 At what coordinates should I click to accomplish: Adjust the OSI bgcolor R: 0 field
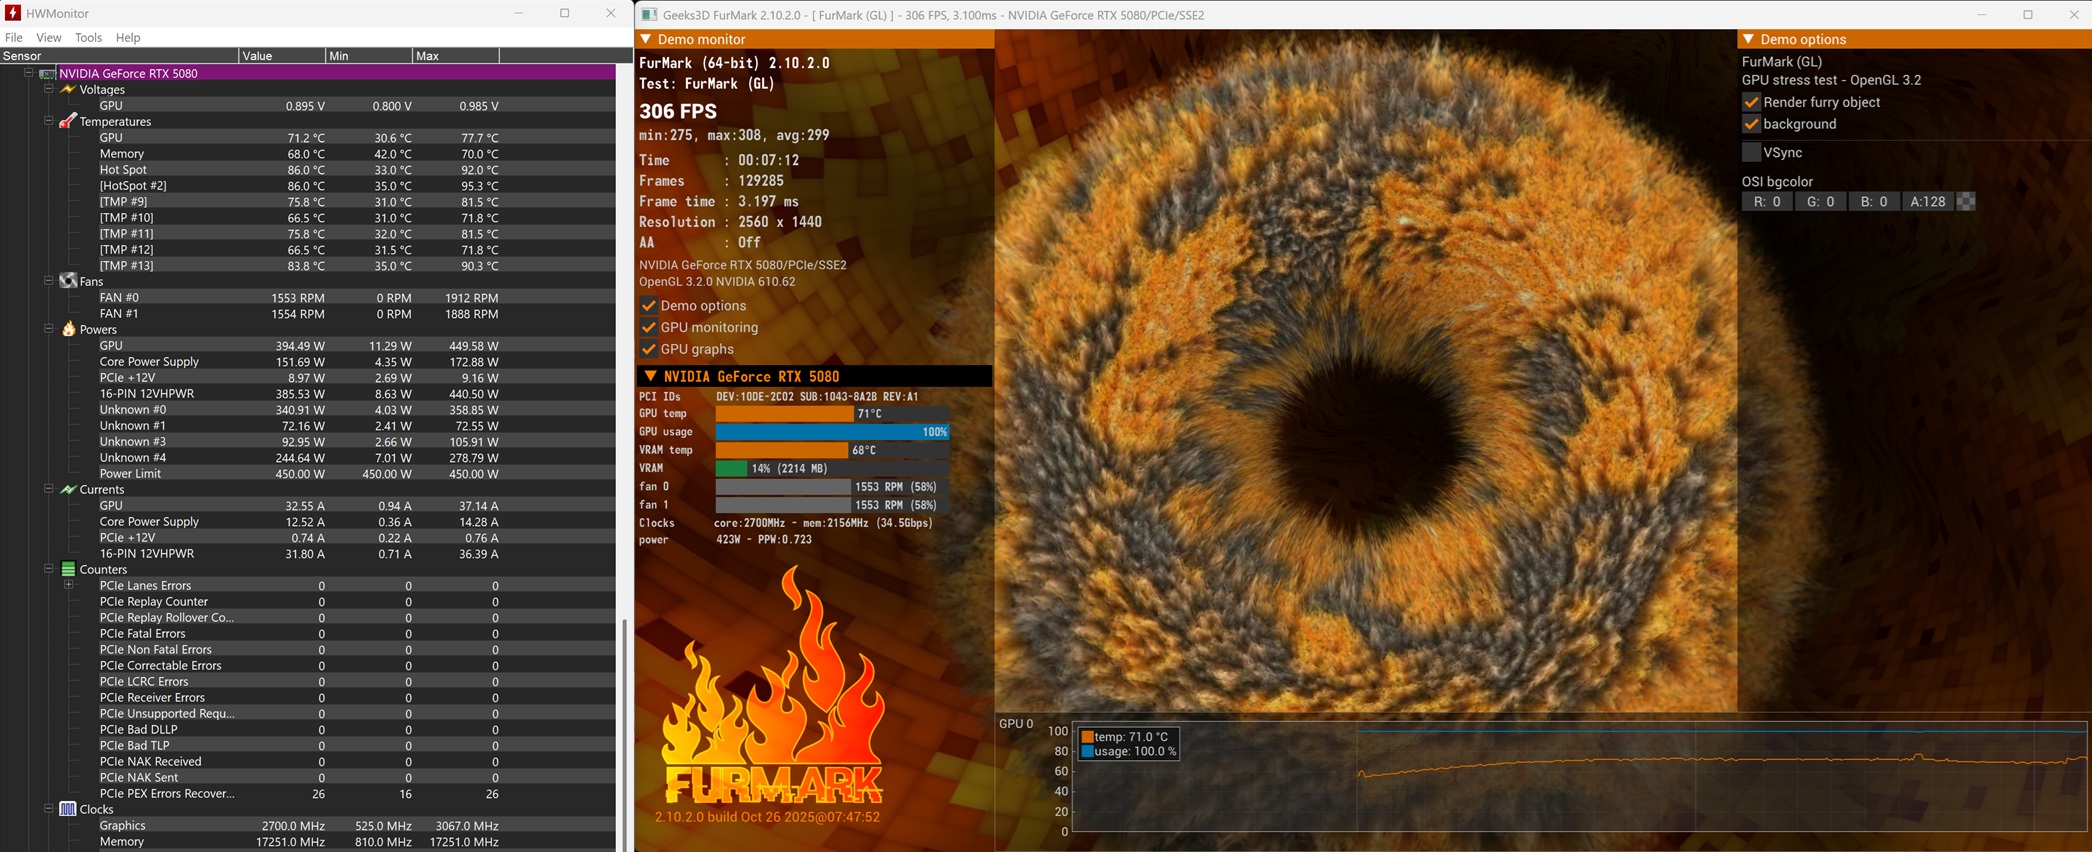tap(1767, 202)
